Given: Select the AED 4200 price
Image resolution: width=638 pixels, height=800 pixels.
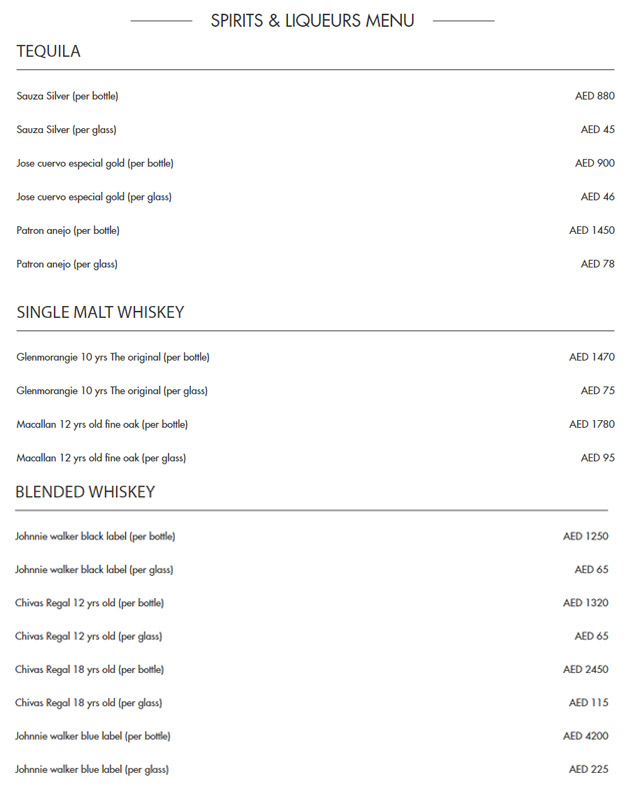Looking at the screenshot, I should click(586, 736).
